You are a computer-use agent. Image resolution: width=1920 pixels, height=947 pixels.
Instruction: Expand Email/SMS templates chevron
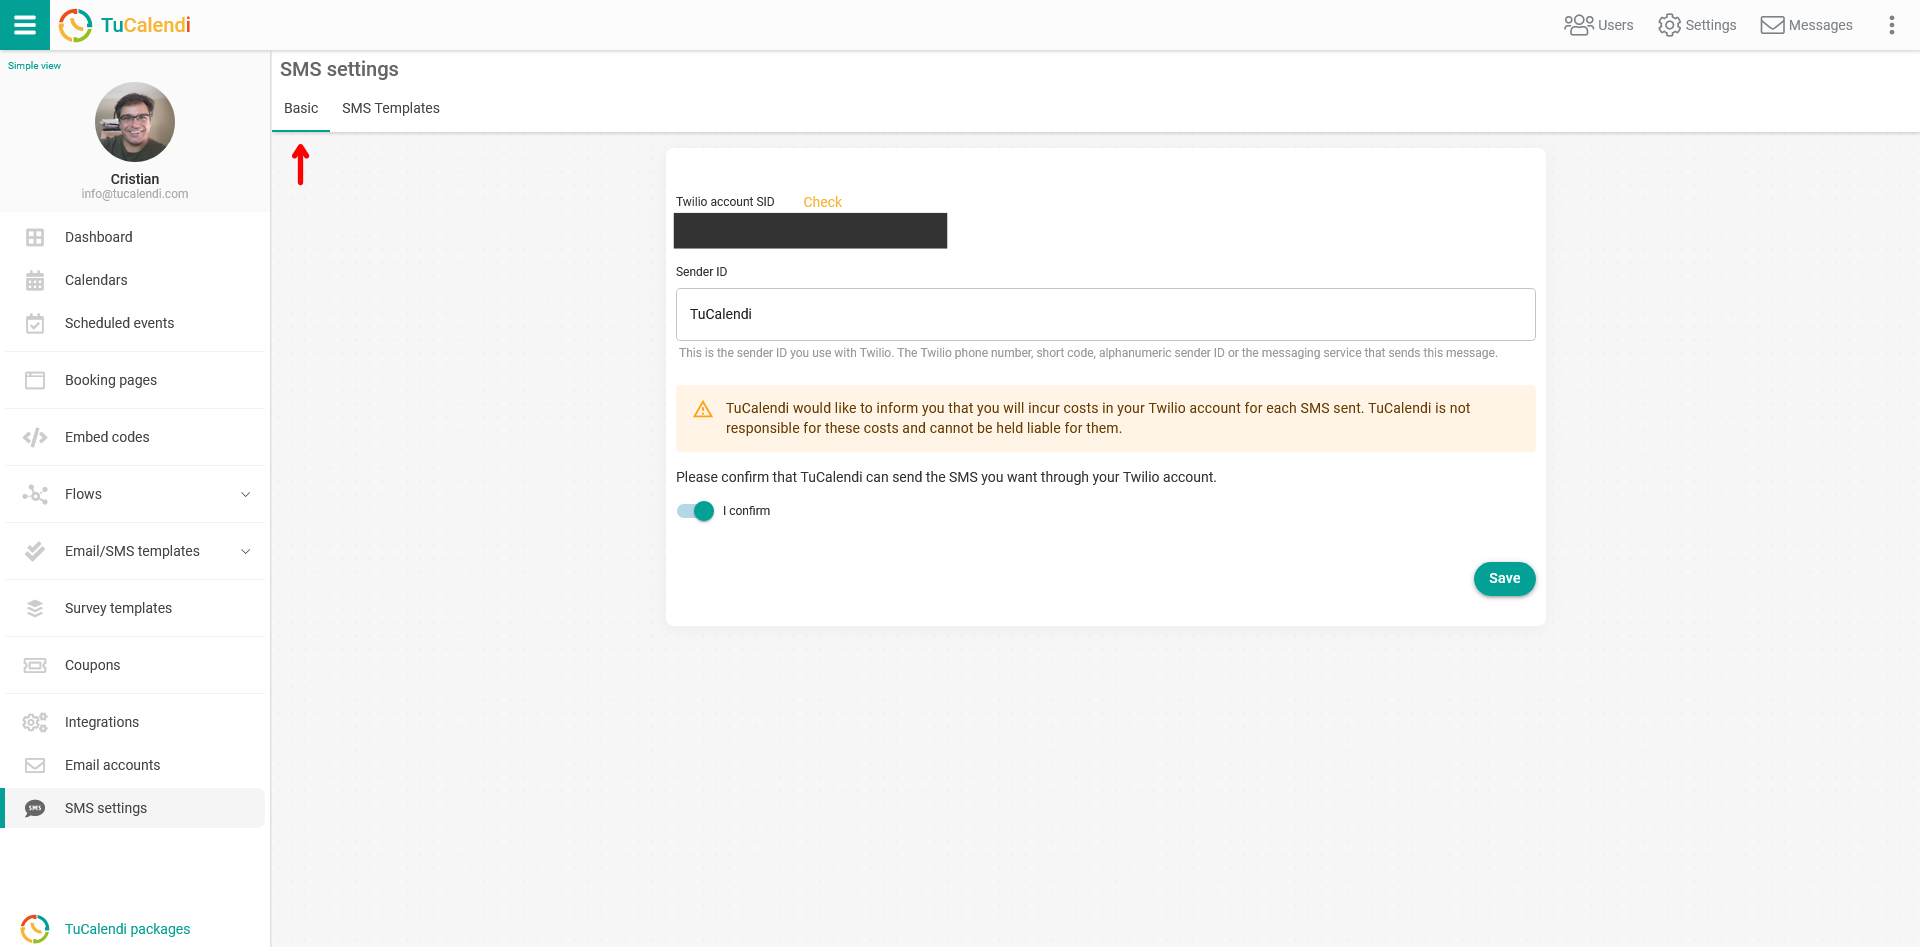click(246, 551)
